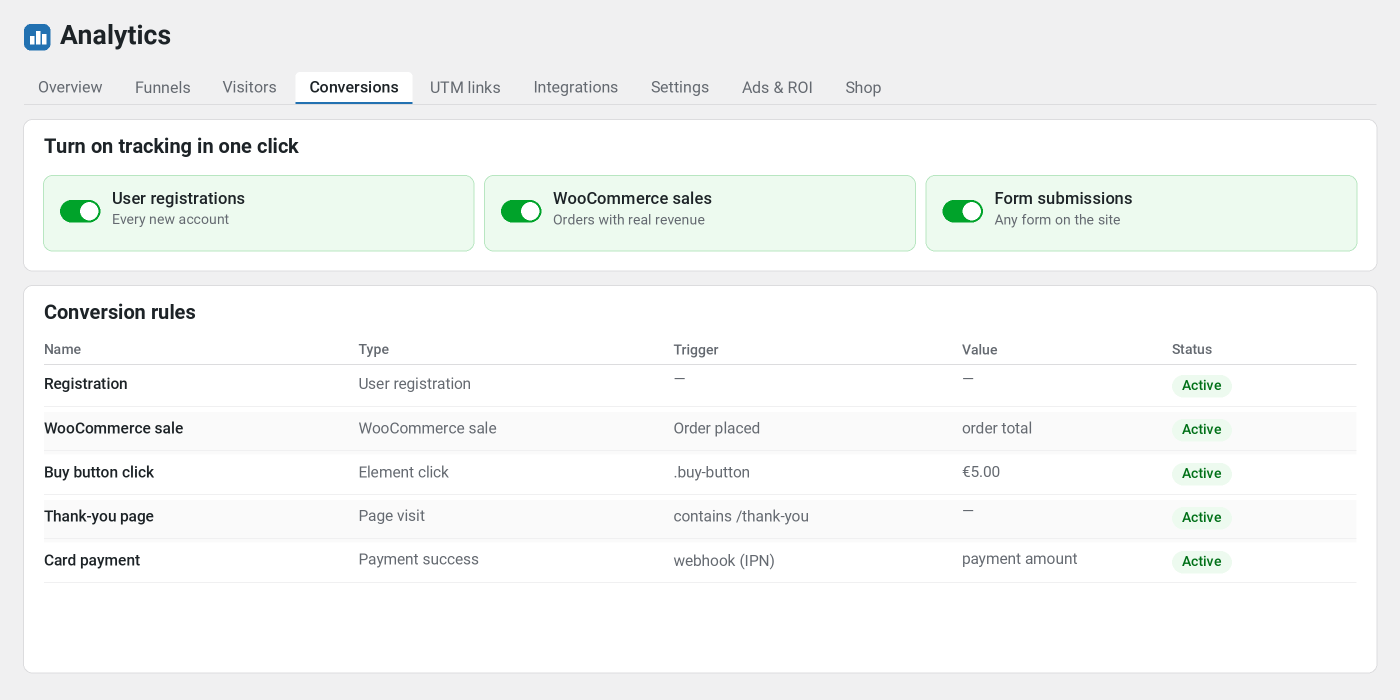Click the Type column header
Image resolution: width=1400 pixels, height=700 pixels.
pos(374,349)
